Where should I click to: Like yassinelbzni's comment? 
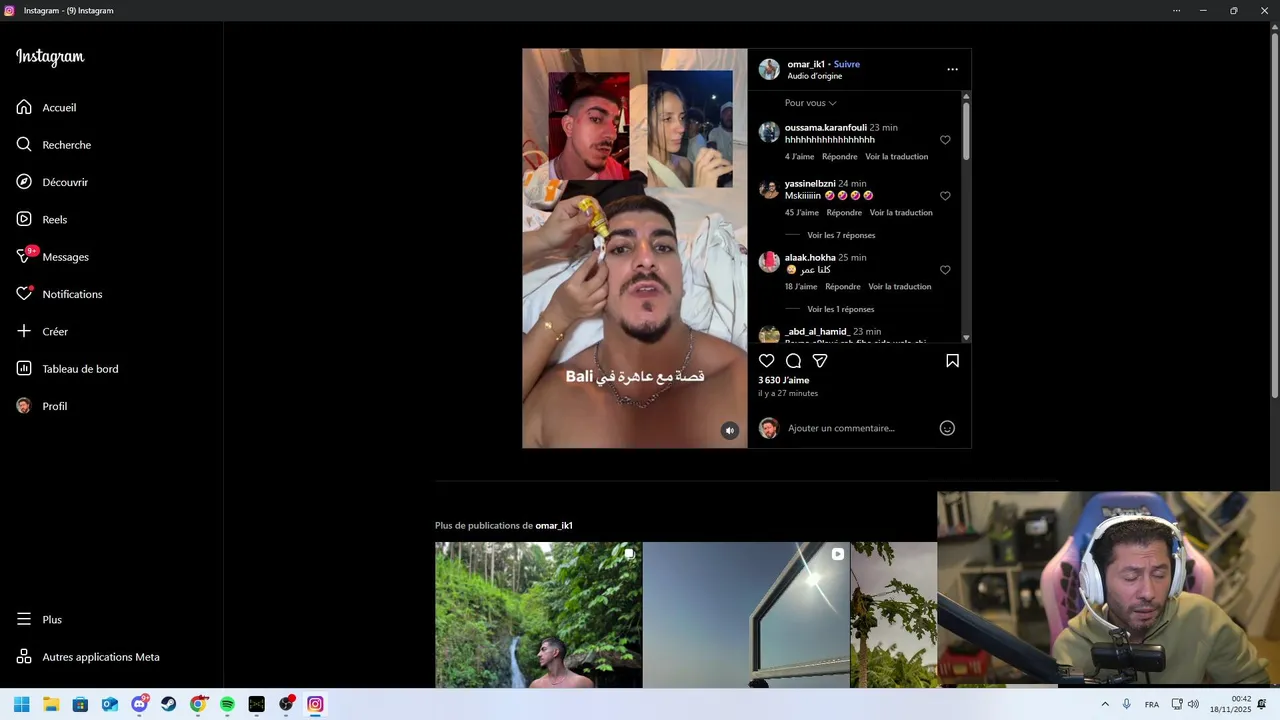[x=945, y=196]
